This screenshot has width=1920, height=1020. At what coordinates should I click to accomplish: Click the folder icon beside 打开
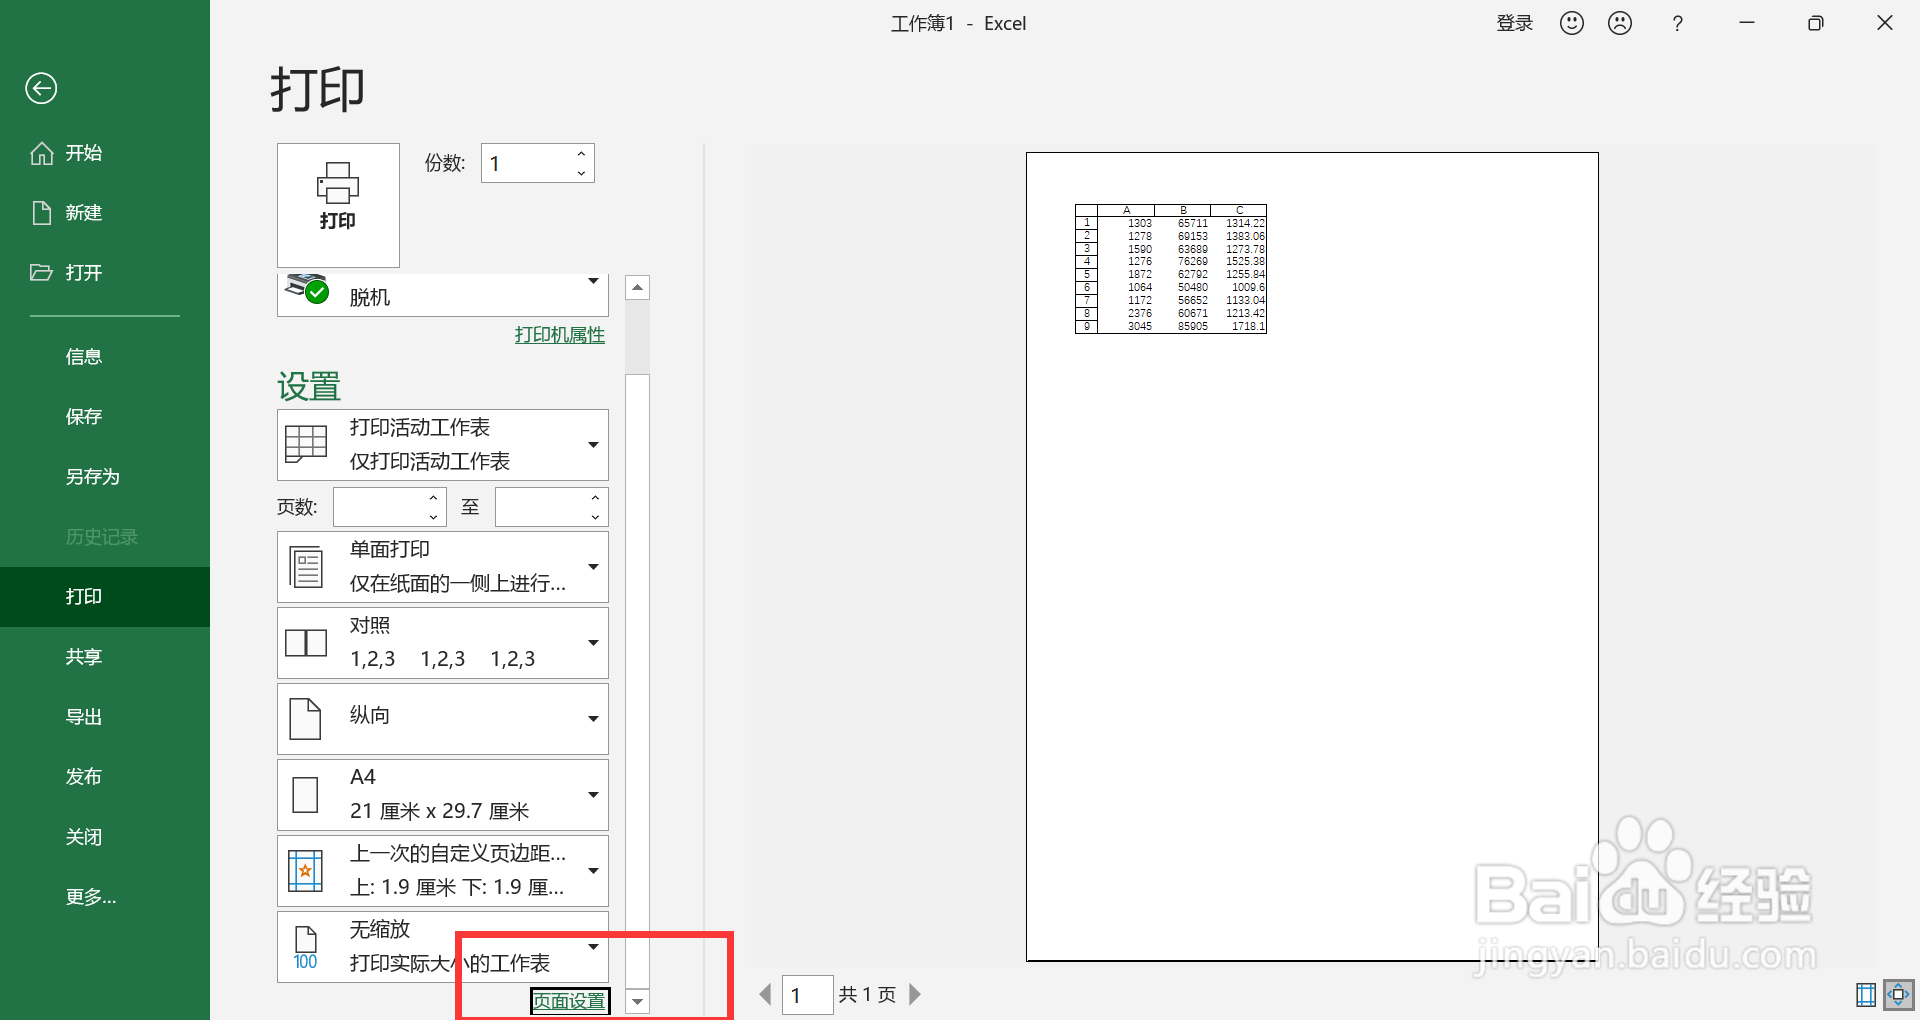click(x=41, y=272)
